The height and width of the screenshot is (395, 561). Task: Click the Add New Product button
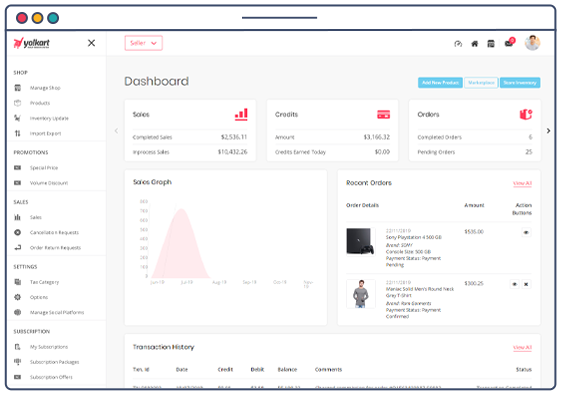pyautogui.click(x=440, y=83)
